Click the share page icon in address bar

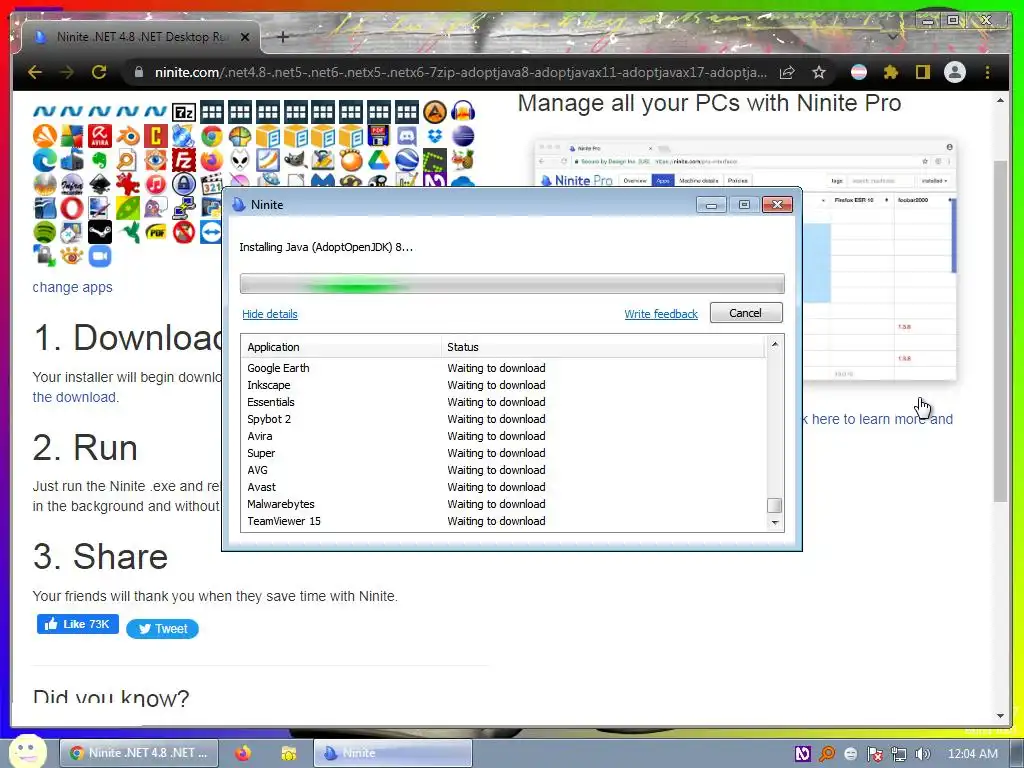tap(788, 72)
